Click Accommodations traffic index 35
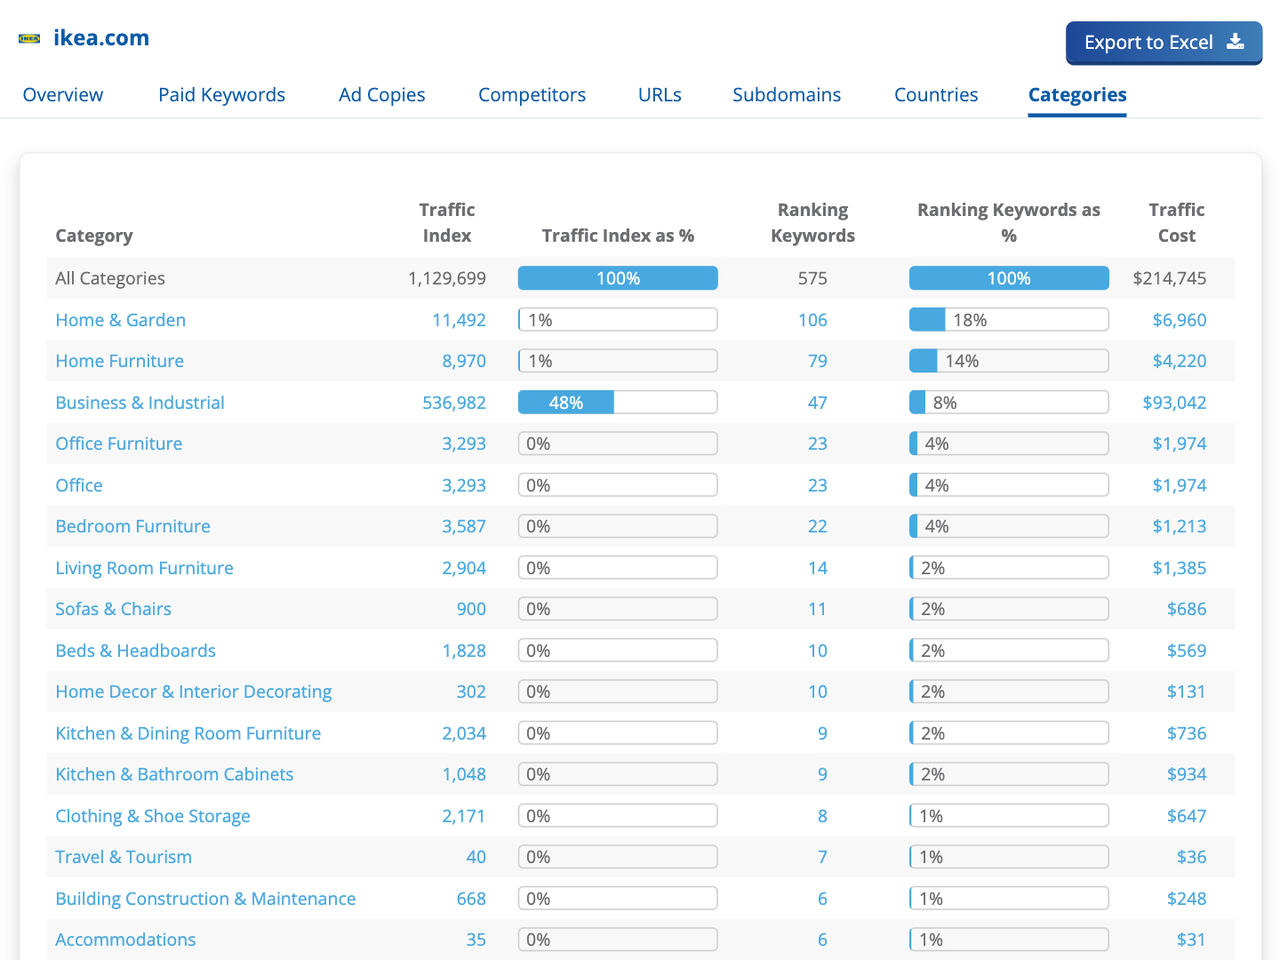1280x960 pixels. pos(476,940)
